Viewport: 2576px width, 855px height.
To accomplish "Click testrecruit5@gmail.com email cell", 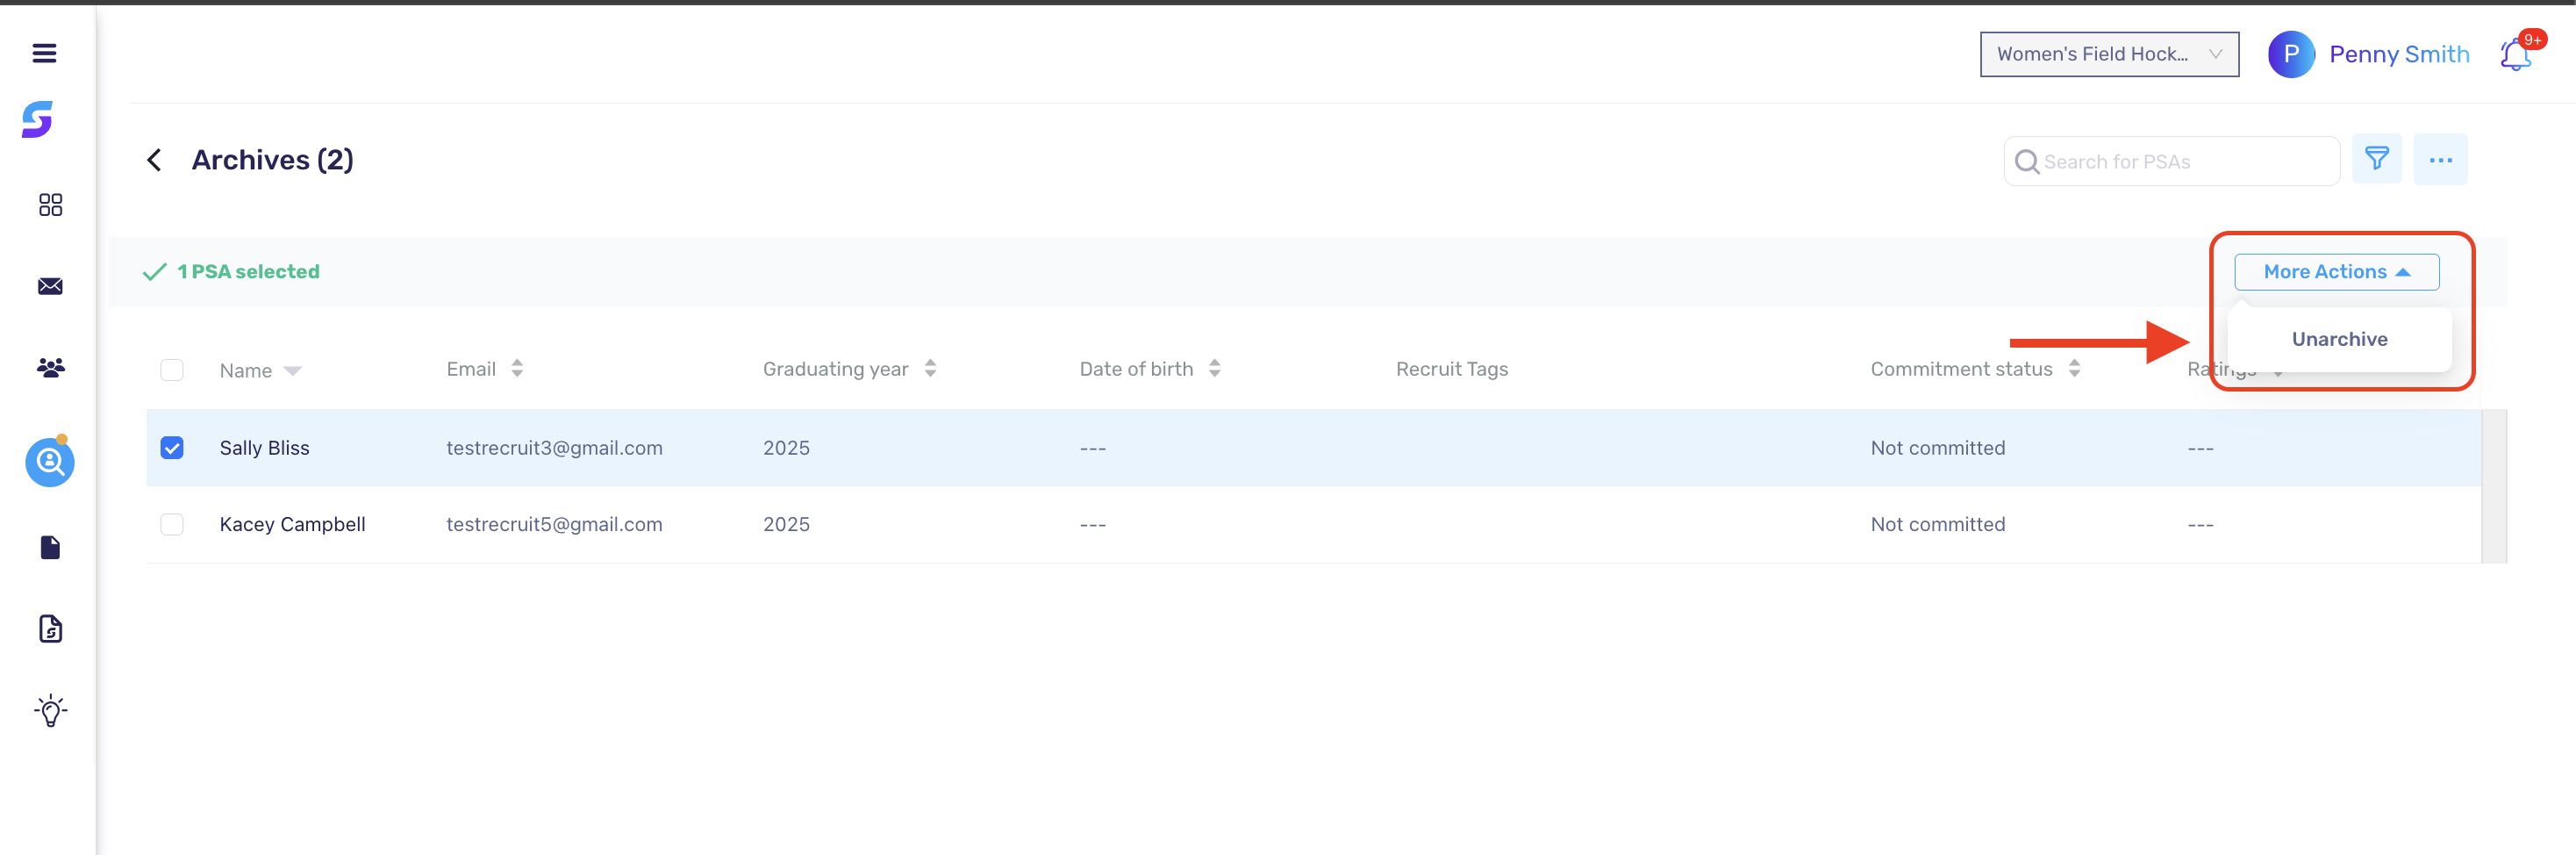I will point(554,525).
